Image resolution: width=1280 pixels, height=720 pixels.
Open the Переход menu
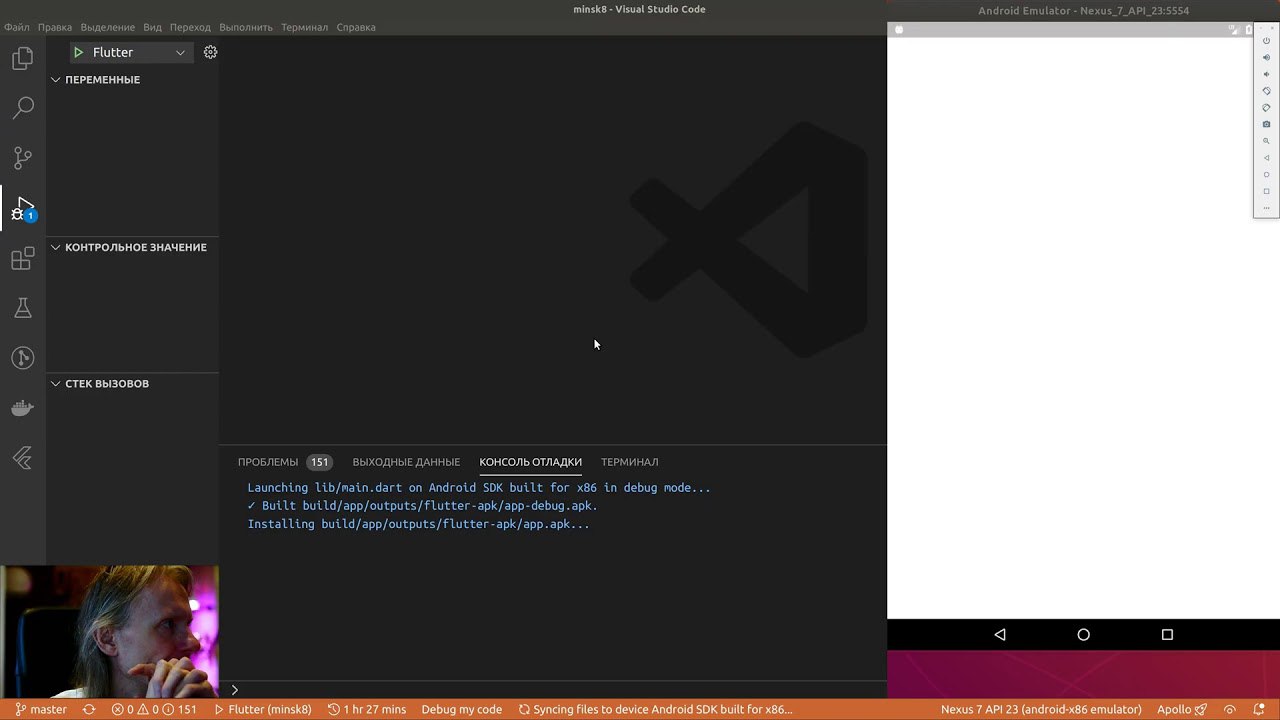(191, 27)
